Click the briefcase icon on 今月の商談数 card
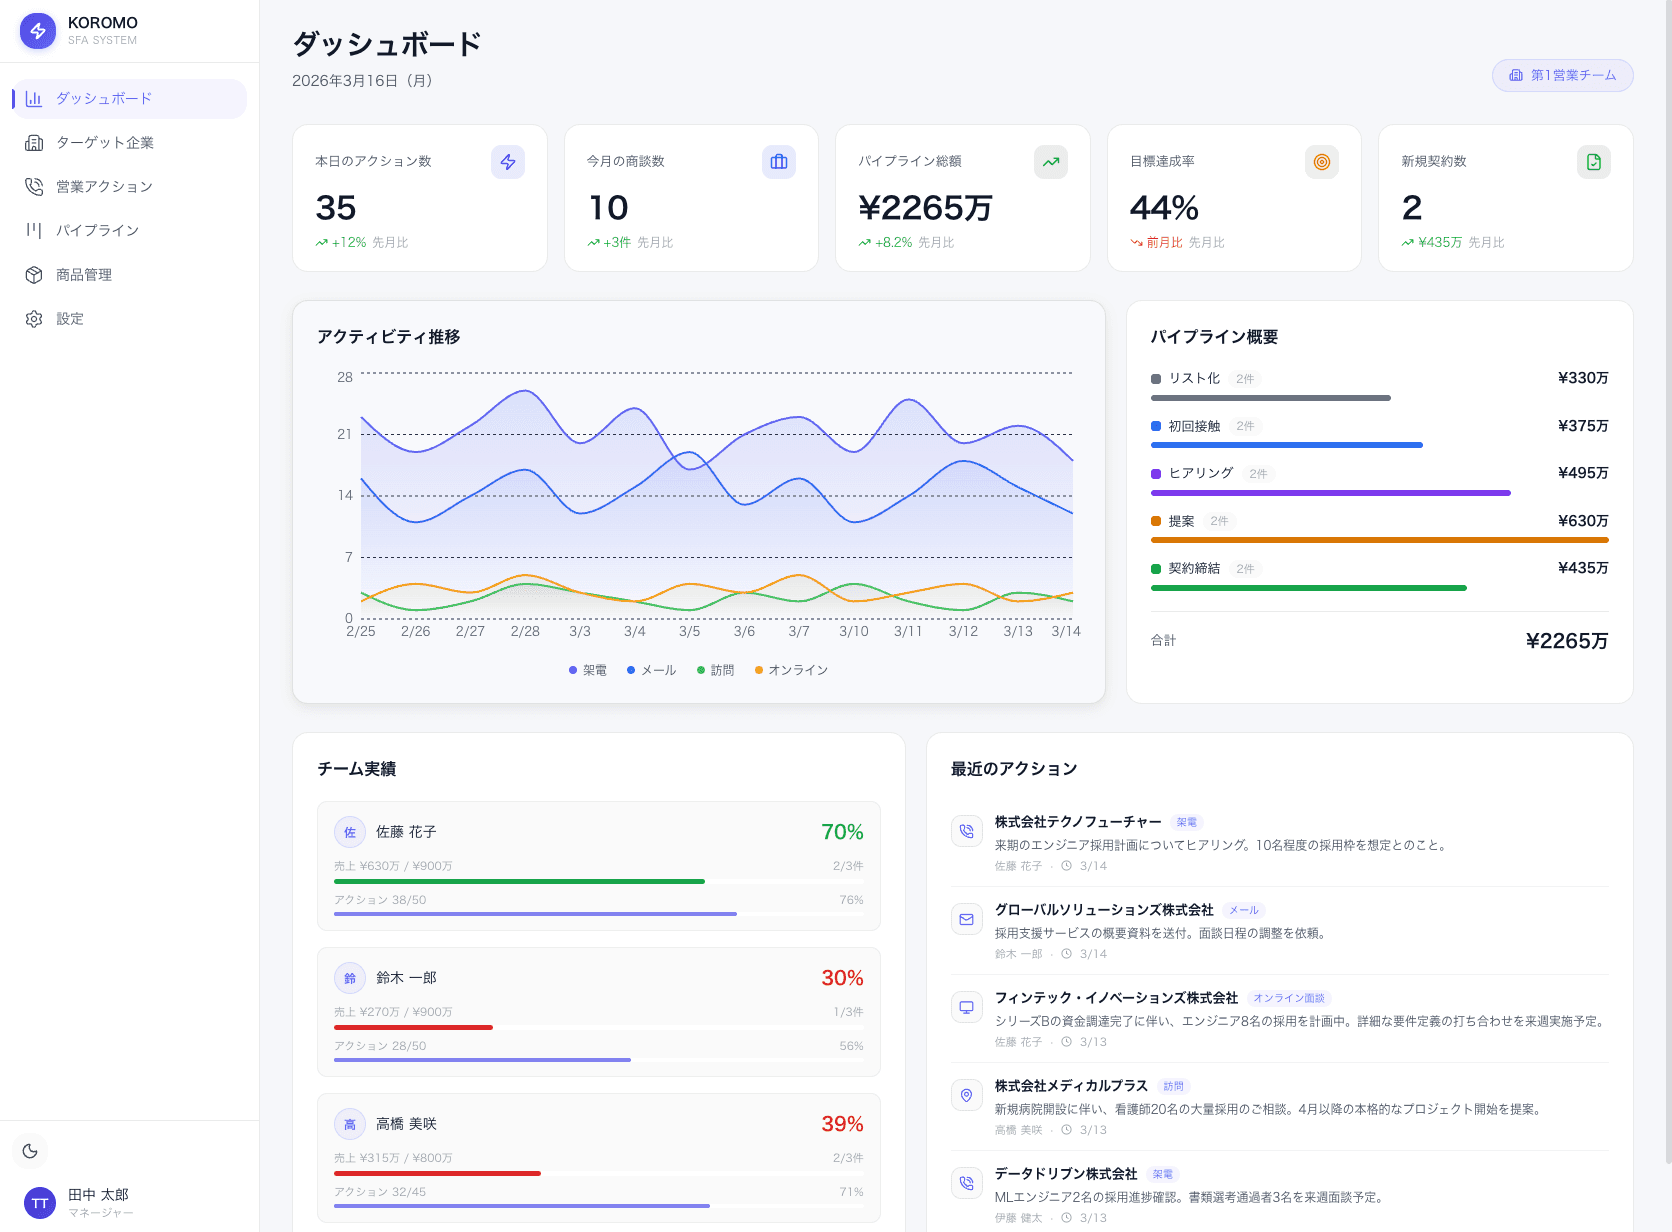 click(779, 162)
